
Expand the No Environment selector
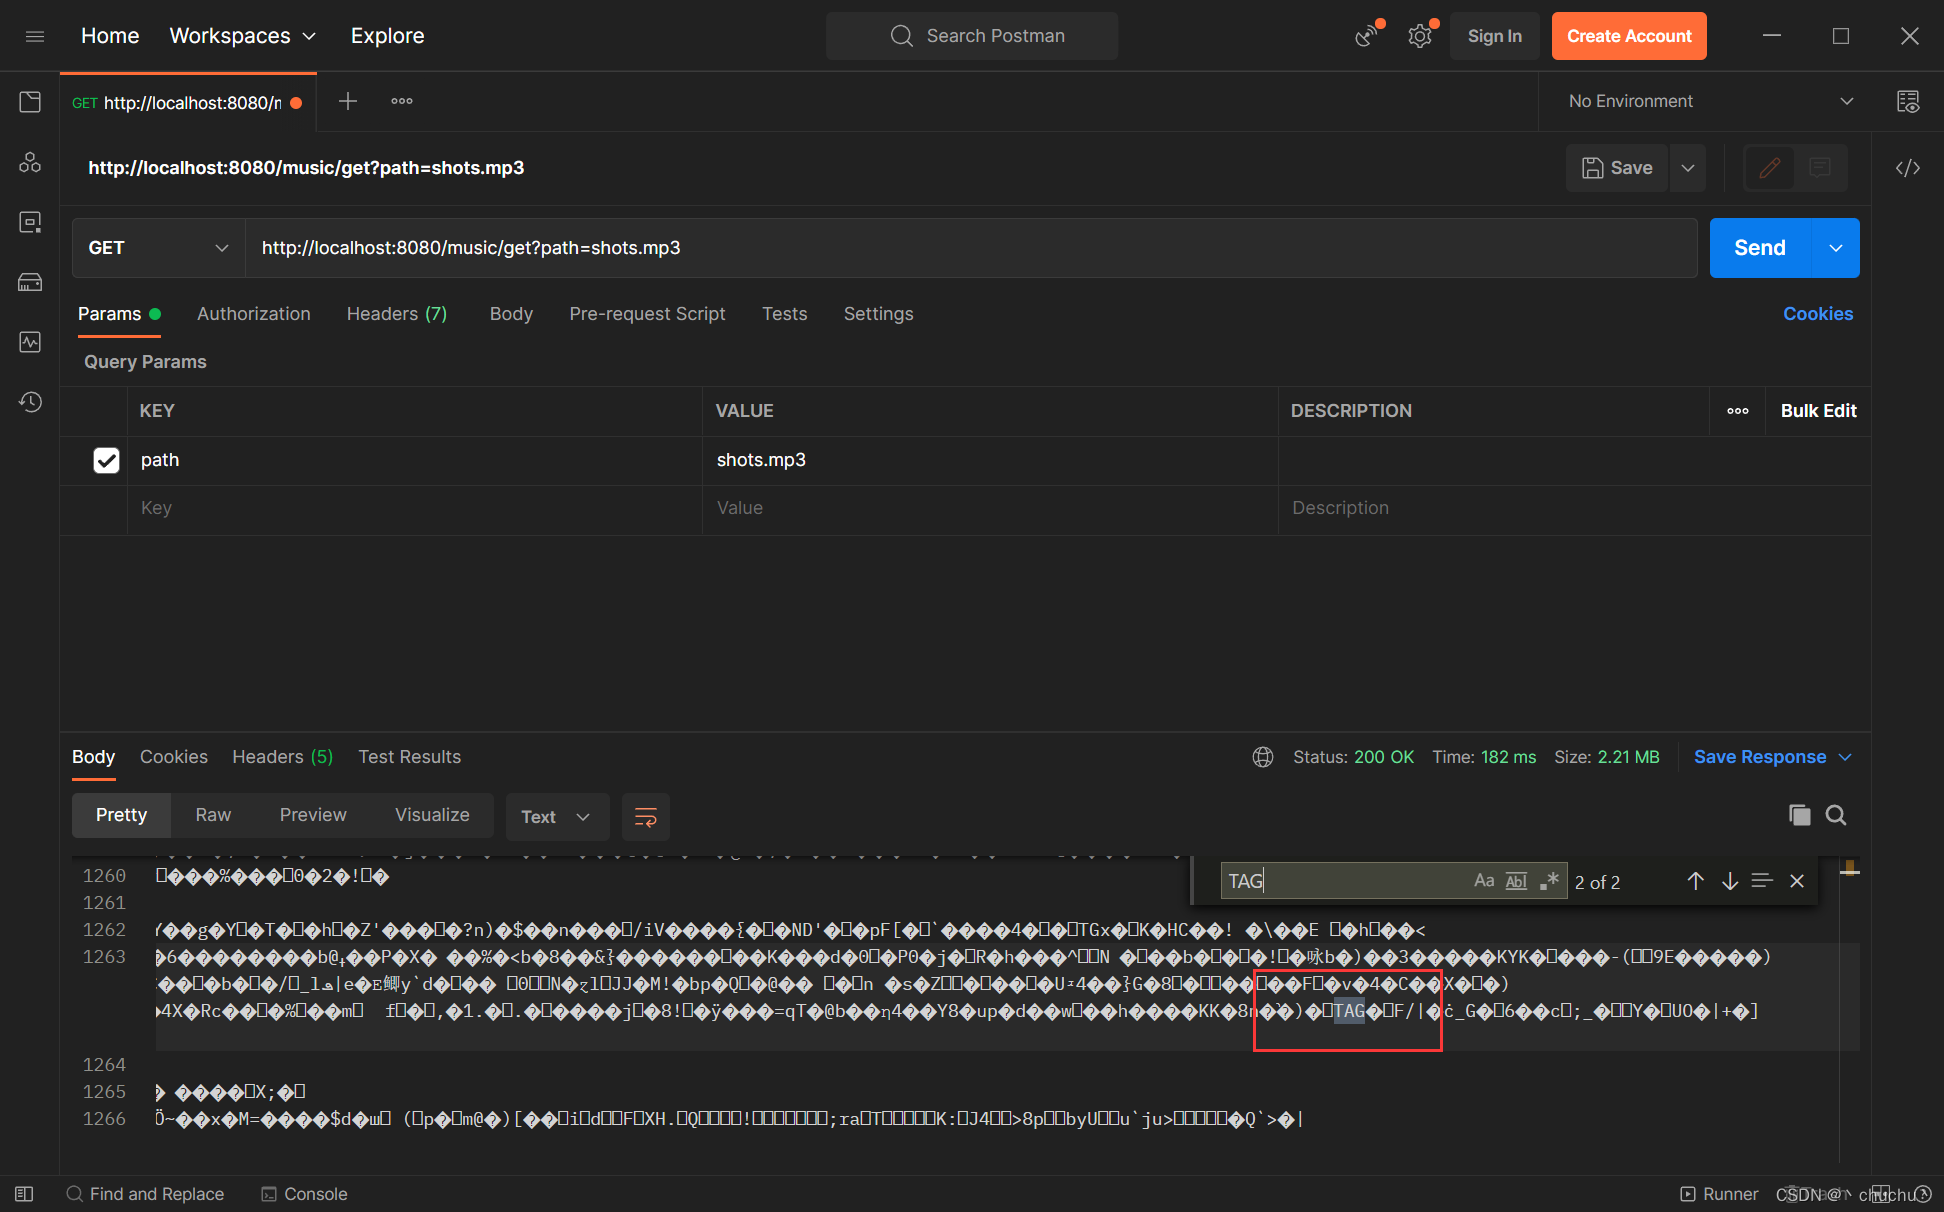click(x=1710, y=101)
